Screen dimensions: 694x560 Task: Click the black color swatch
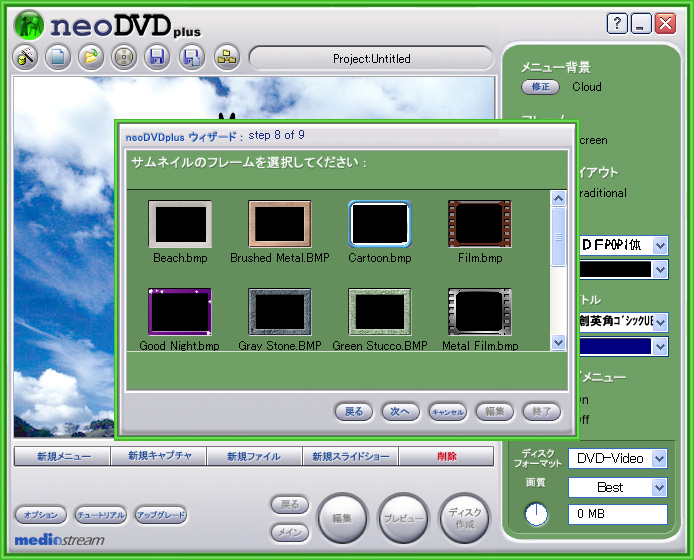coord(615,269)
